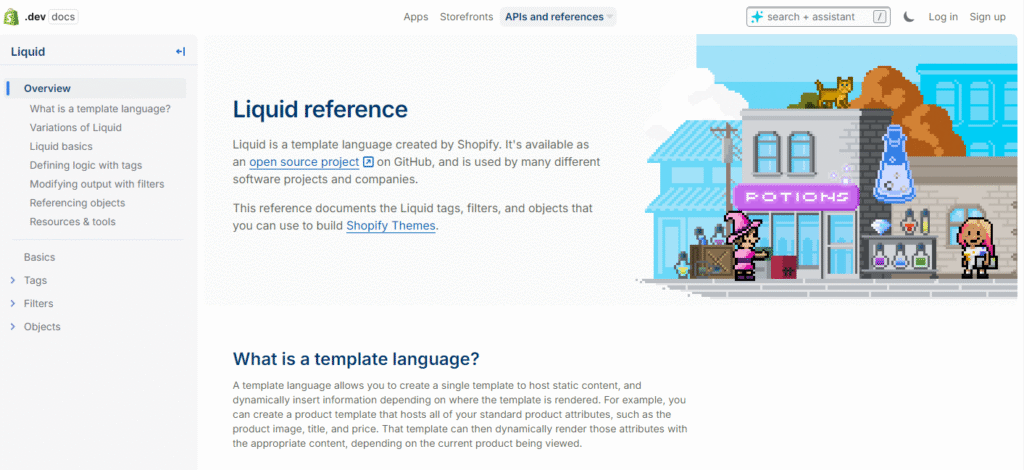Viewport: 1024px width, 470px height.
Task: Click the docs label badge
Action: click(63, 17)
